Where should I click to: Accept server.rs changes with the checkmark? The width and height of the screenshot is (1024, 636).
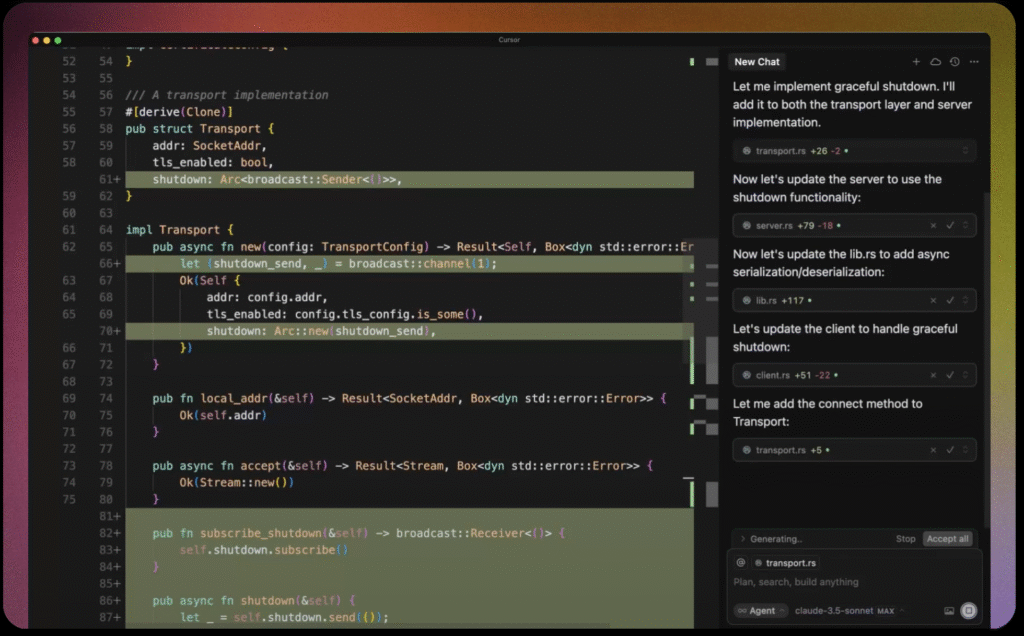click(950, 225)
